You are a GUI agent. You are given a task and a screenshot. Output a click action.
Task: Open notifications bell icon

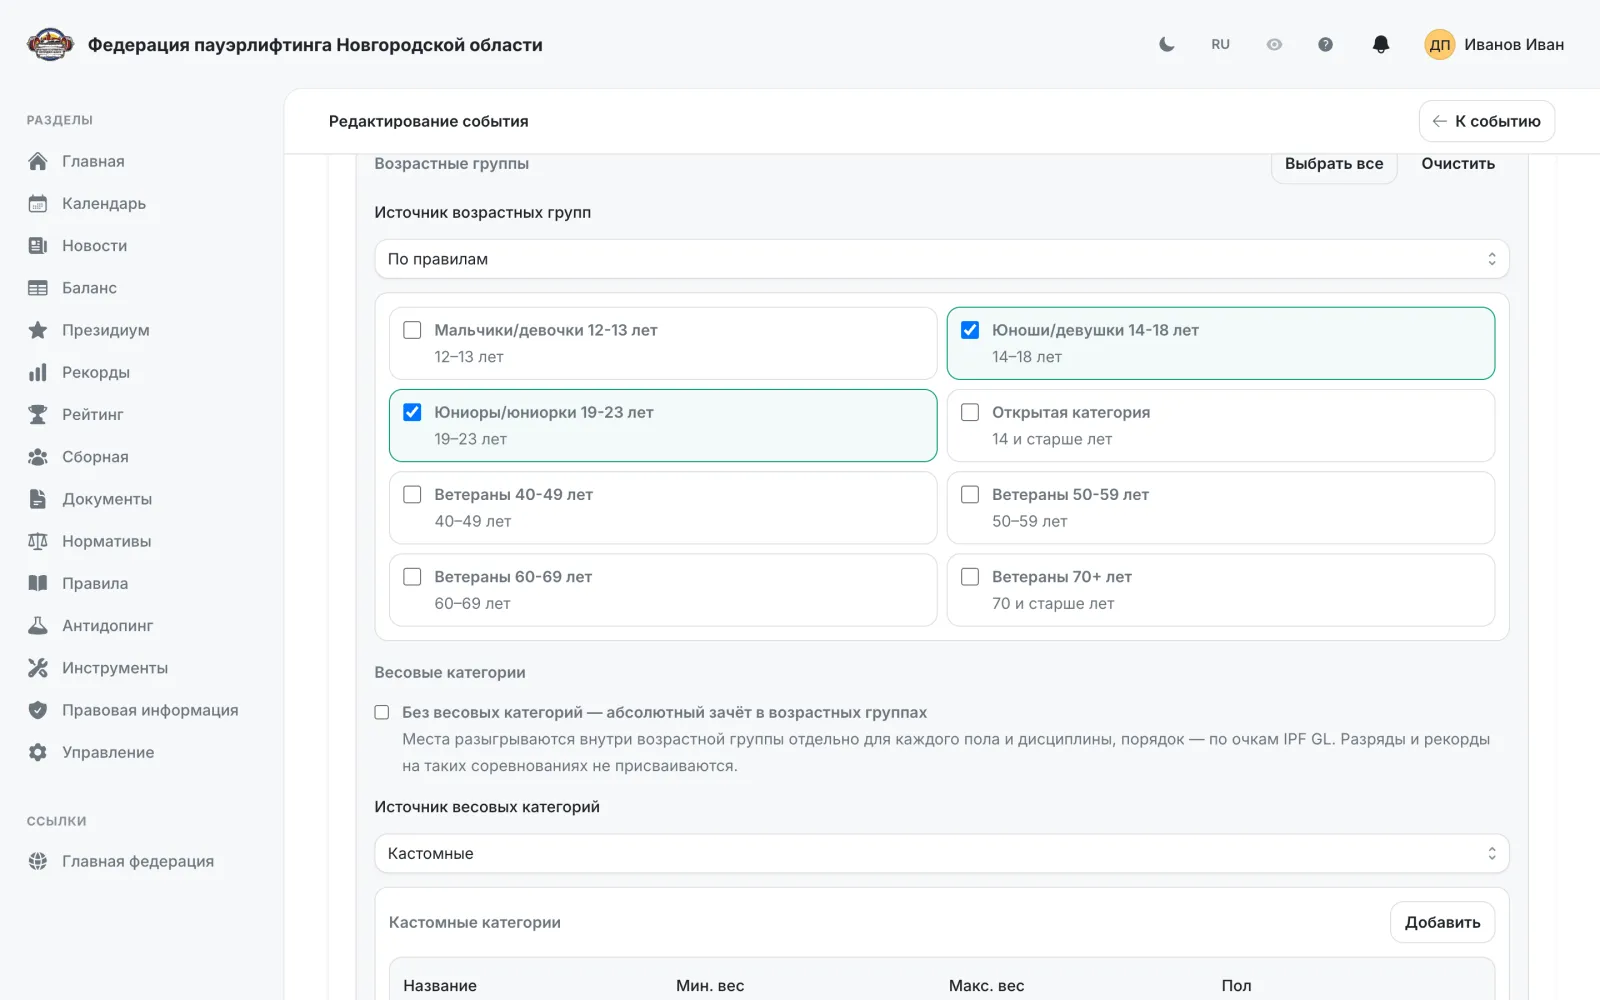pos(1381,44)
